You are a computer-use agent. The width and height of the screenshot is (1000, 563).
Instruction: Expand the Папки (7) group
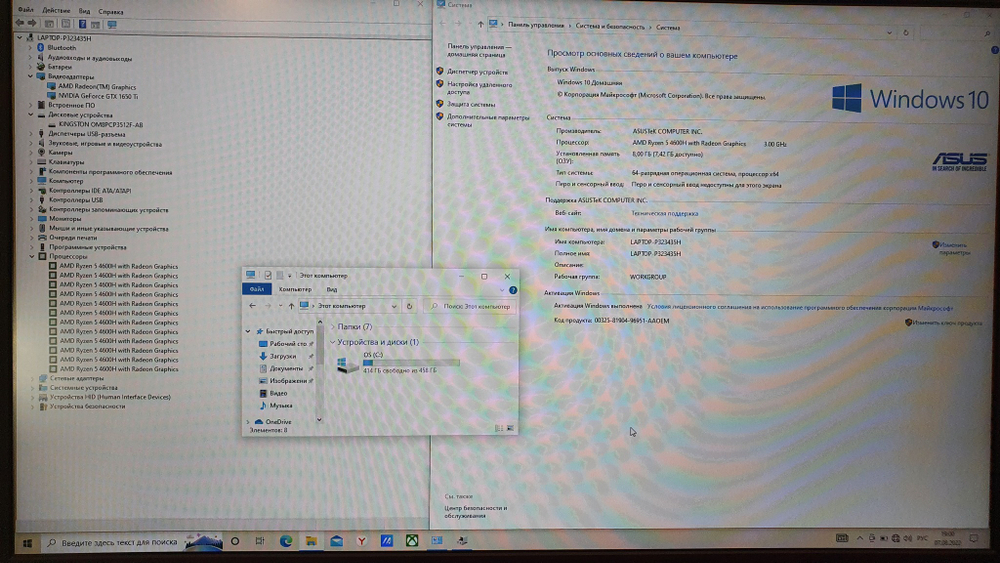point(332,326)
